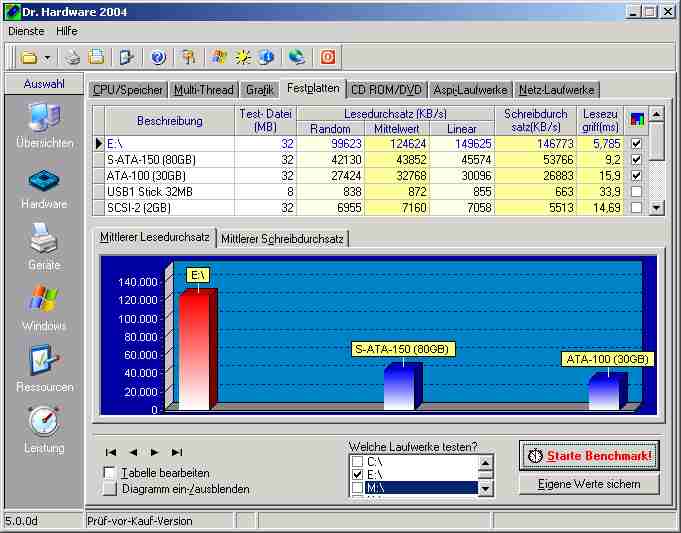Check drive C:\ for testing
The width and height of the screenshot is (681, 533).
click(x=357, y=461)
